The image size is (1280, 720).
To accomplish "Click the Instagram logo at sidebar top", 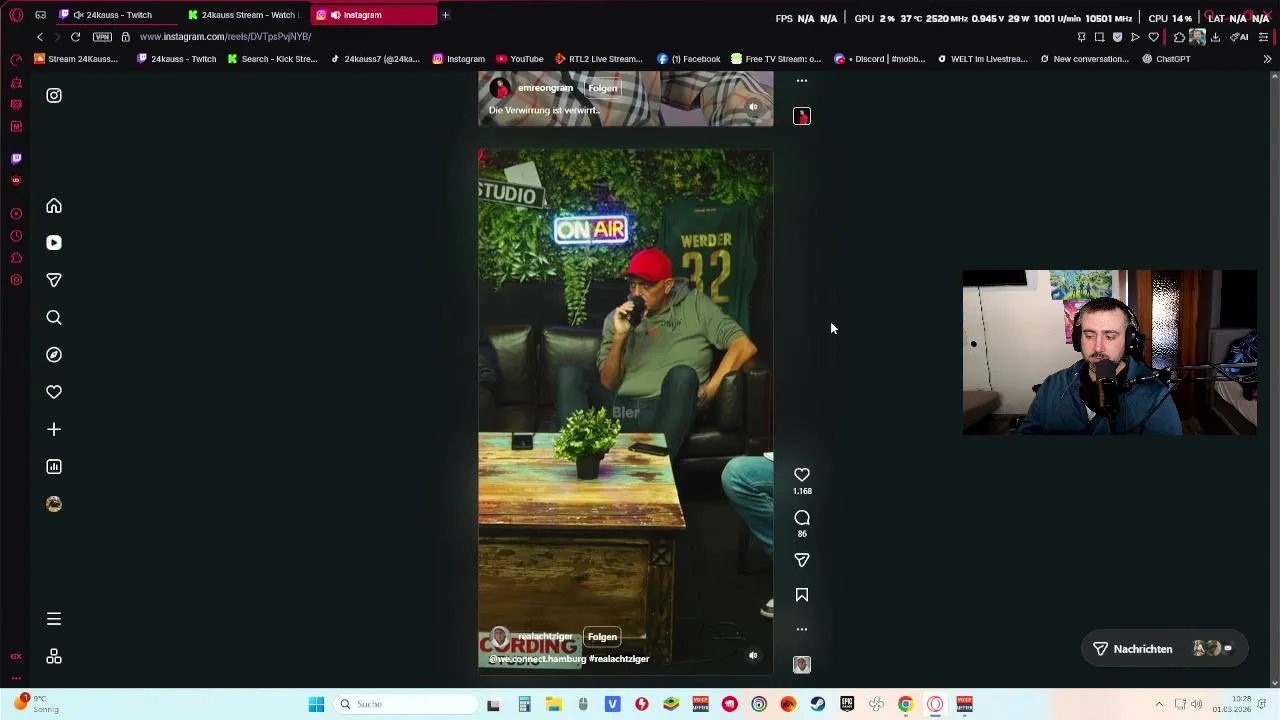I will [54, 96].
